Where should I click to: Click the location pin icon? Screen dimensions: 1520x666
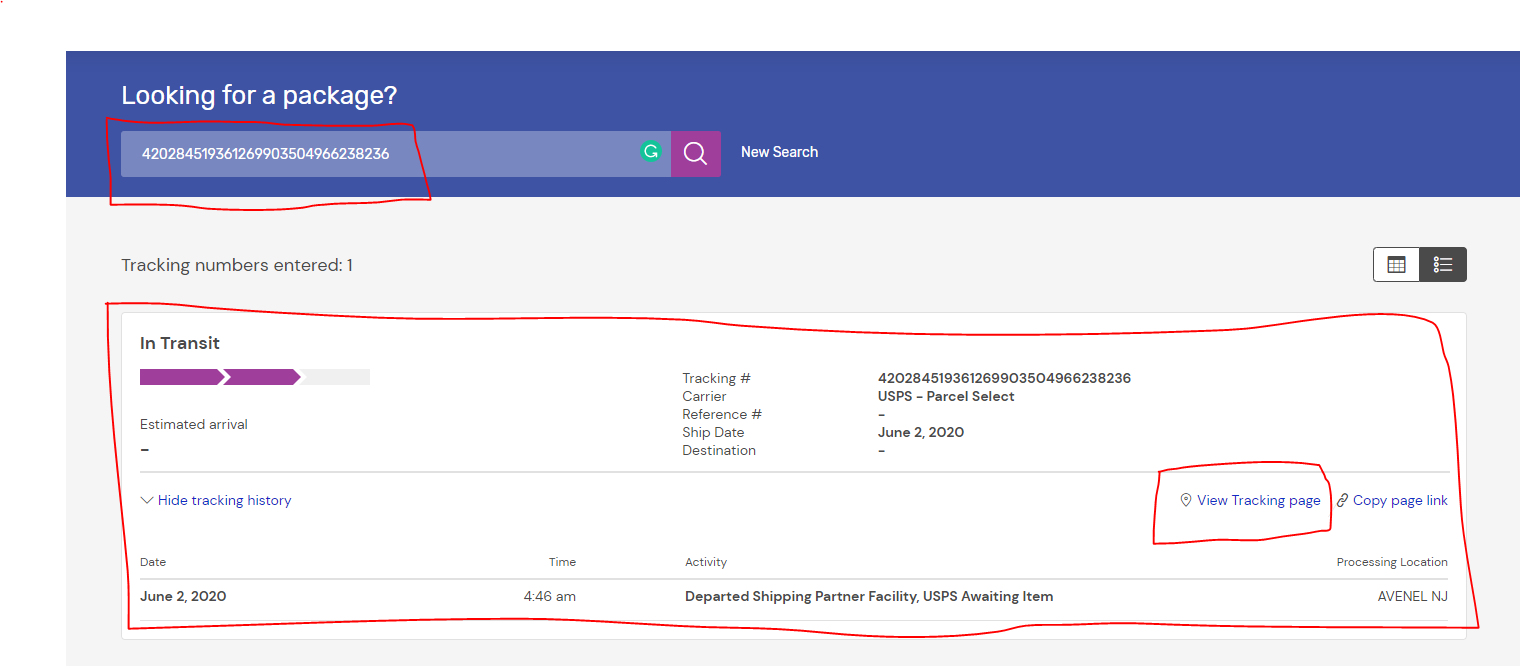click(x=1186, y=500)
